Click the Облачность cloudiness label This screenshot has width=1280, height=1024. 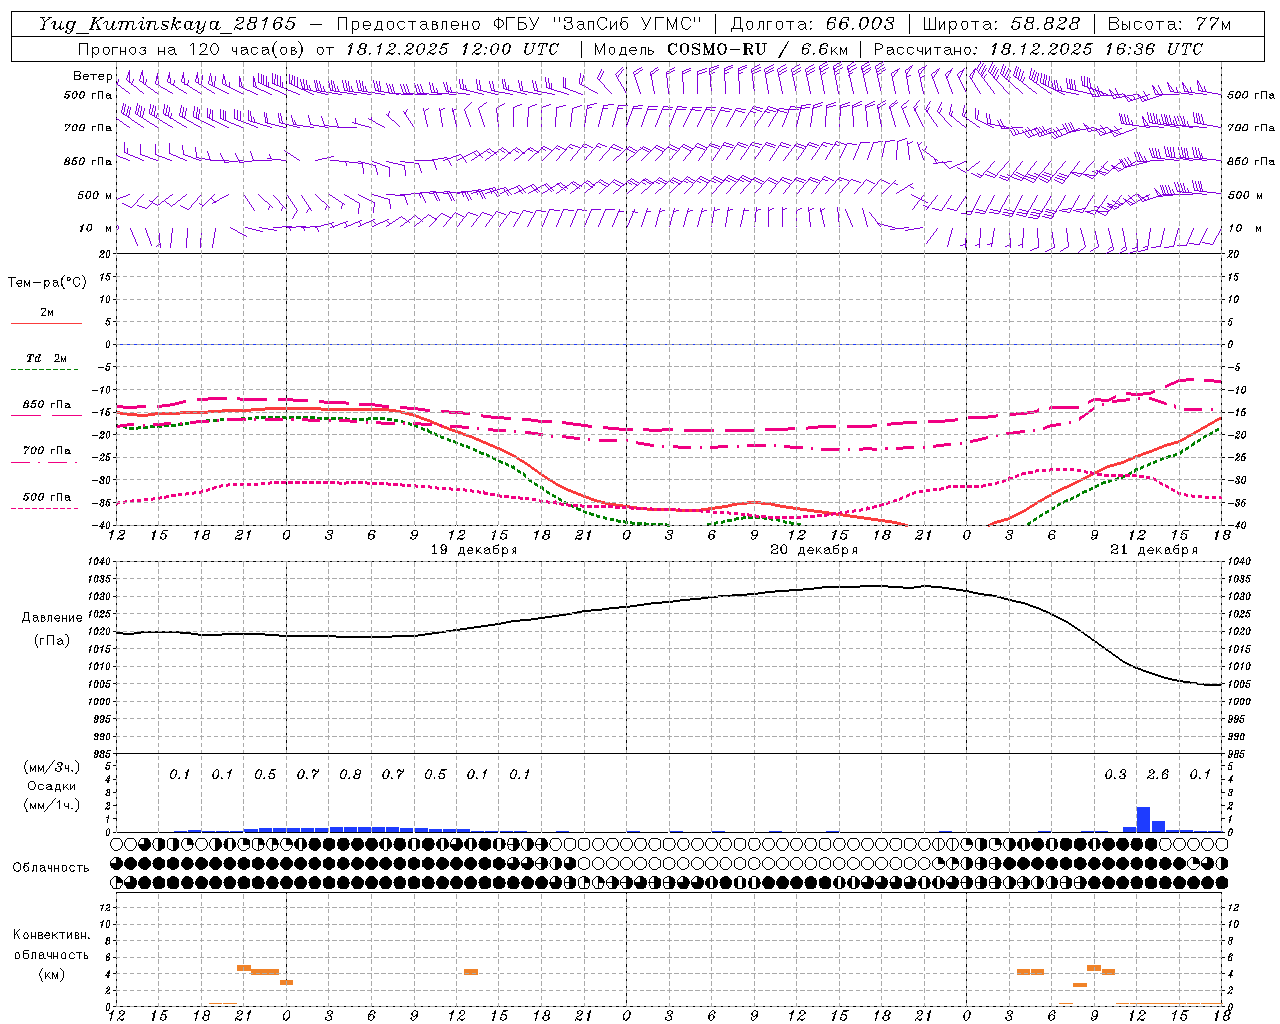coord(51,867)
